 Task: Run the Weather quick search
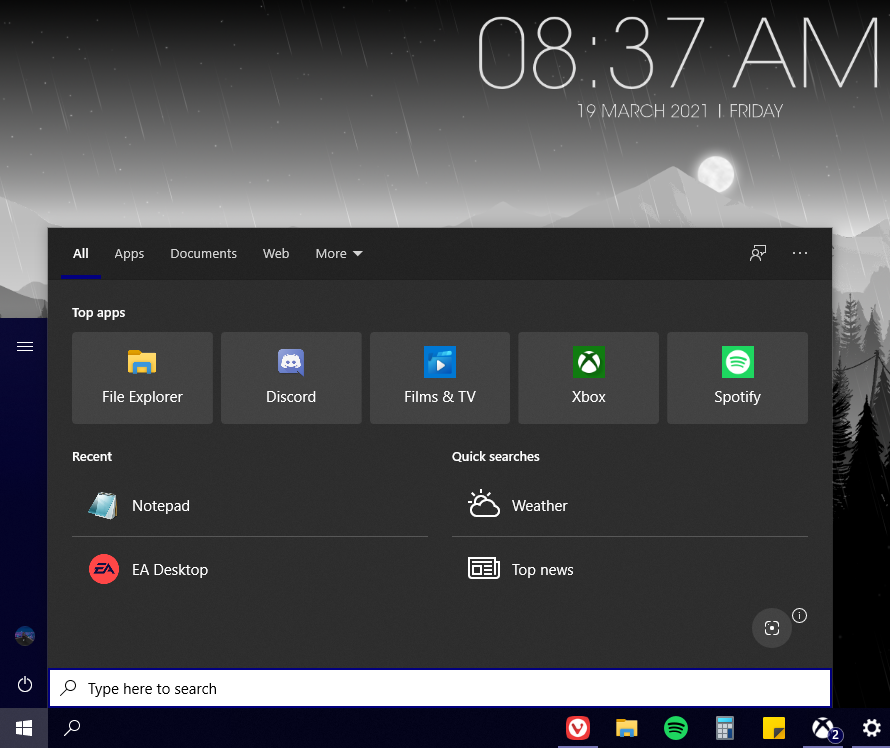click(x=629, y=506)
